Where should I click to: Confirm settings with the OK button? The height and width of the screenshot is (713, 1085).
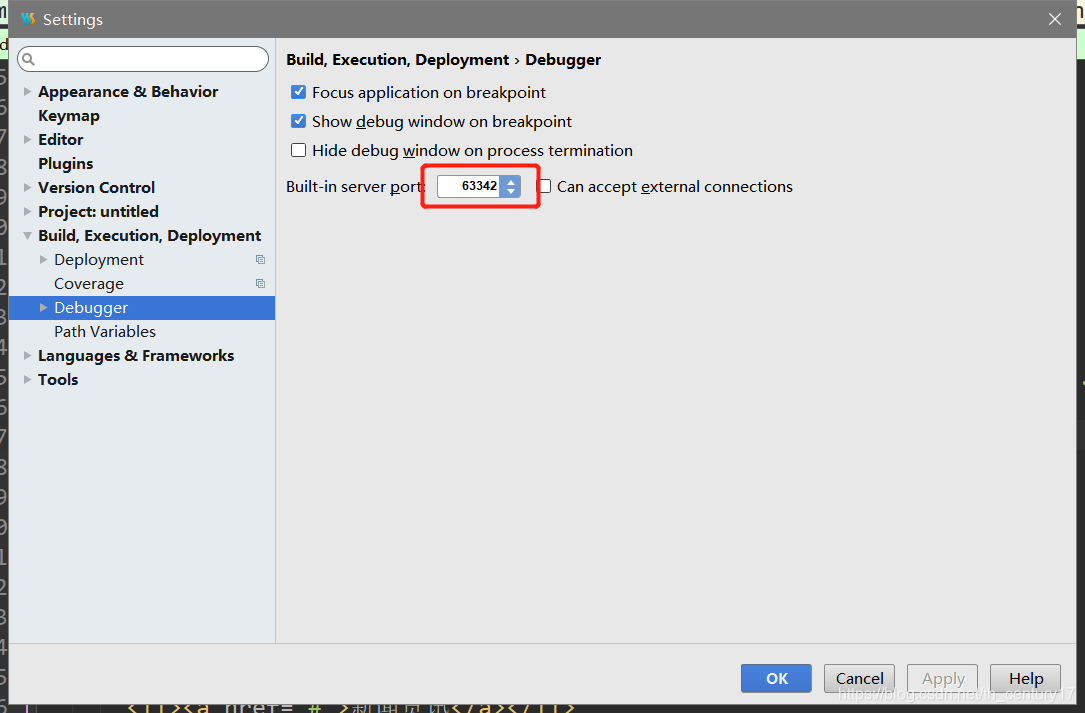(x=776, y=678)
